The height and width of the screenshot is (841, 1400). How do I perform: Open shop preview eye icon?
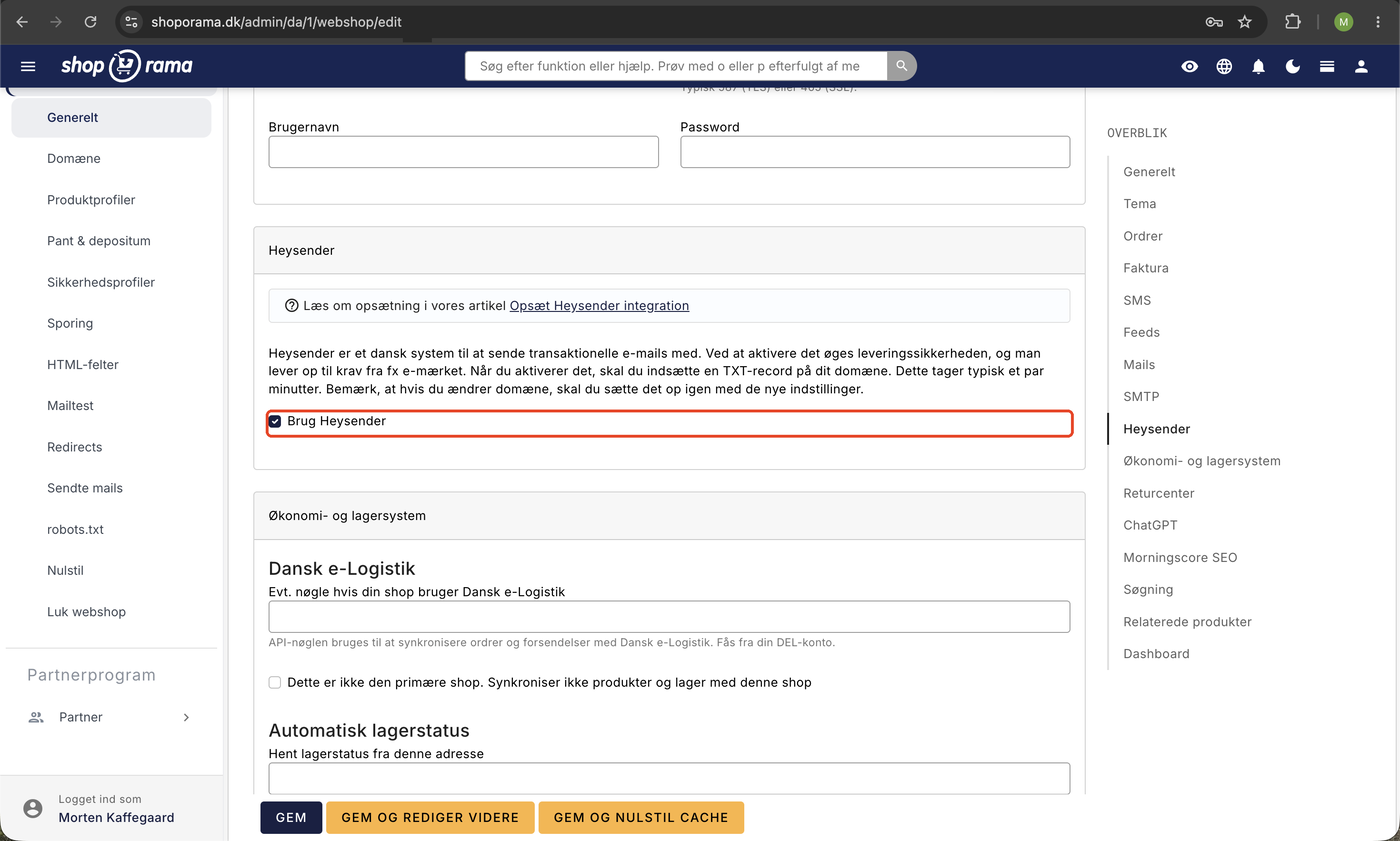tap(1189, 66)
